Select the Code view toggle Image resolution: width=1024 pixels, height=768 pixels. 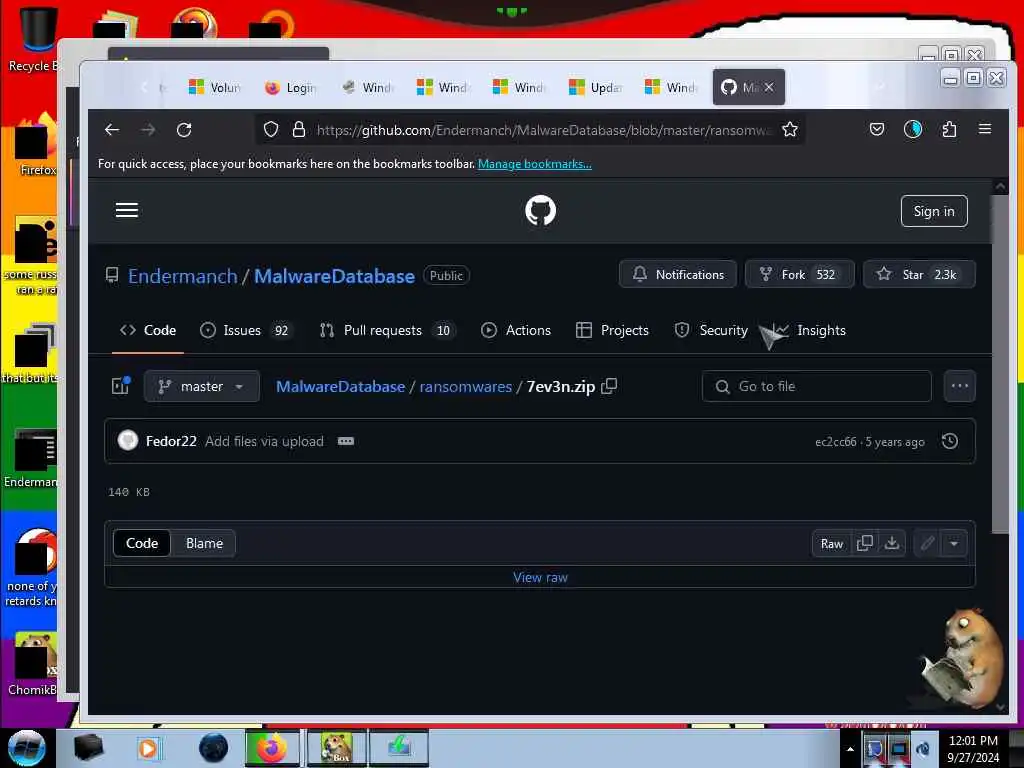coord(142,543)
